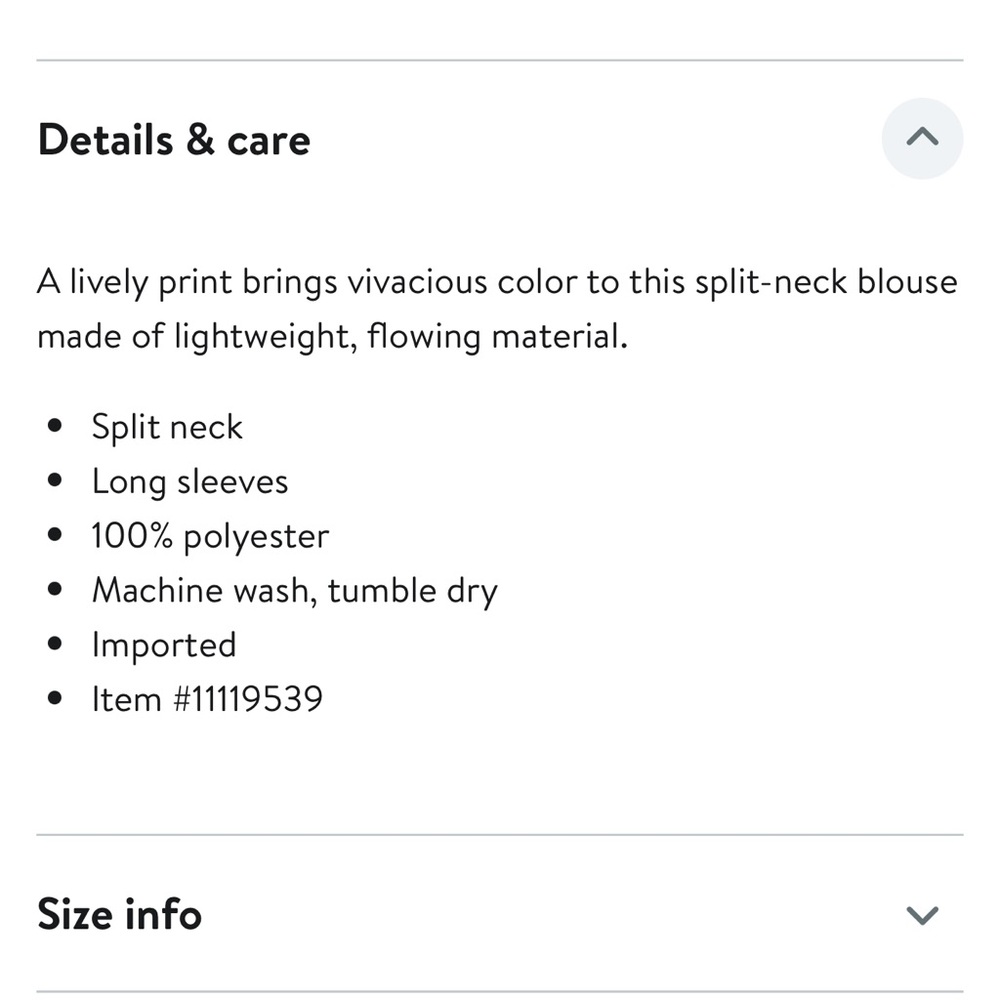Click the 'A lively print brings' description line

[497, 282]
